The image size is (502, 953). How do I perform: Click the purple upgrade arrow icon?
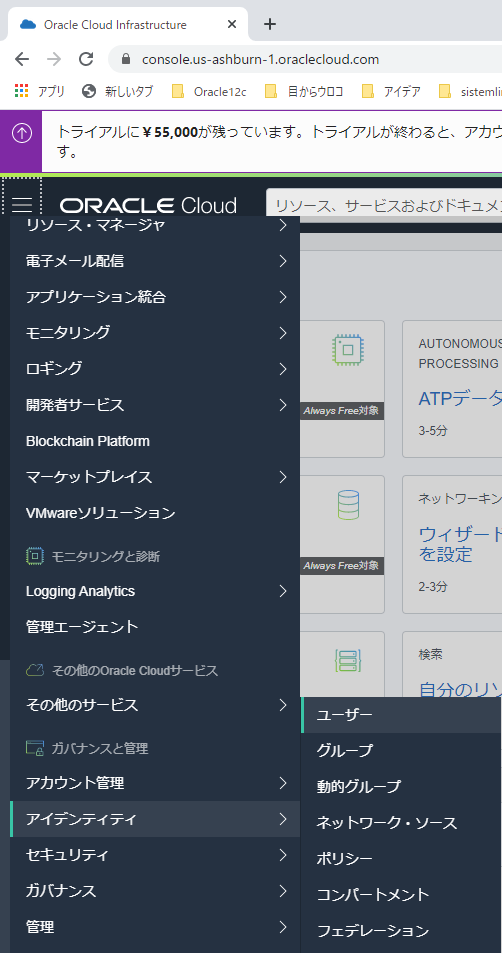22,134
